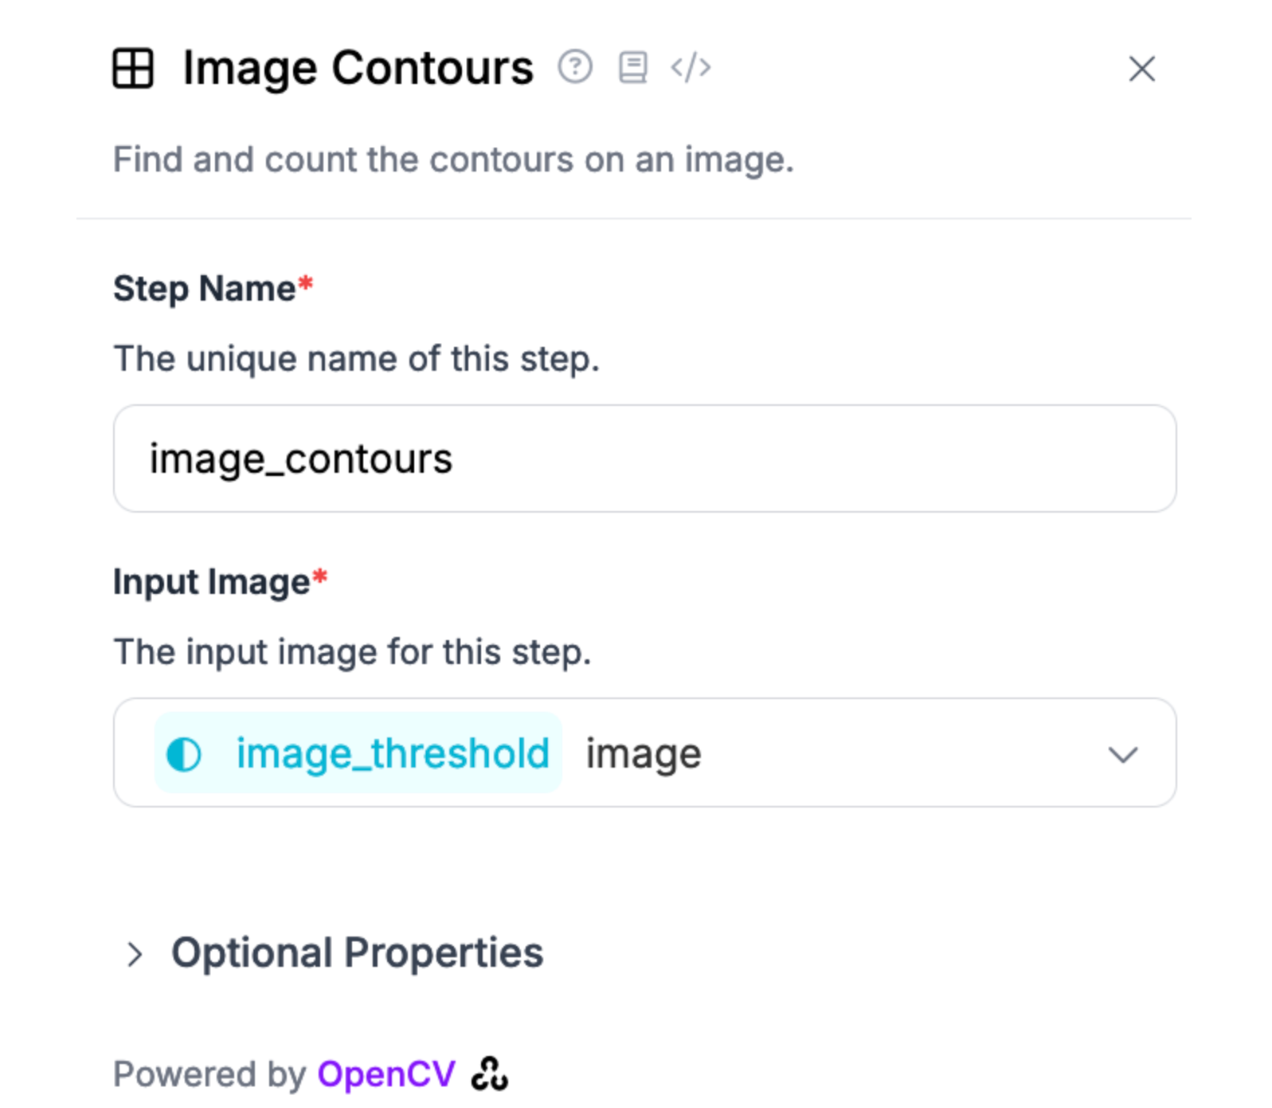Click the Image Contours grid block icon
The image size is (1272, 1108).
click(133, 69)
